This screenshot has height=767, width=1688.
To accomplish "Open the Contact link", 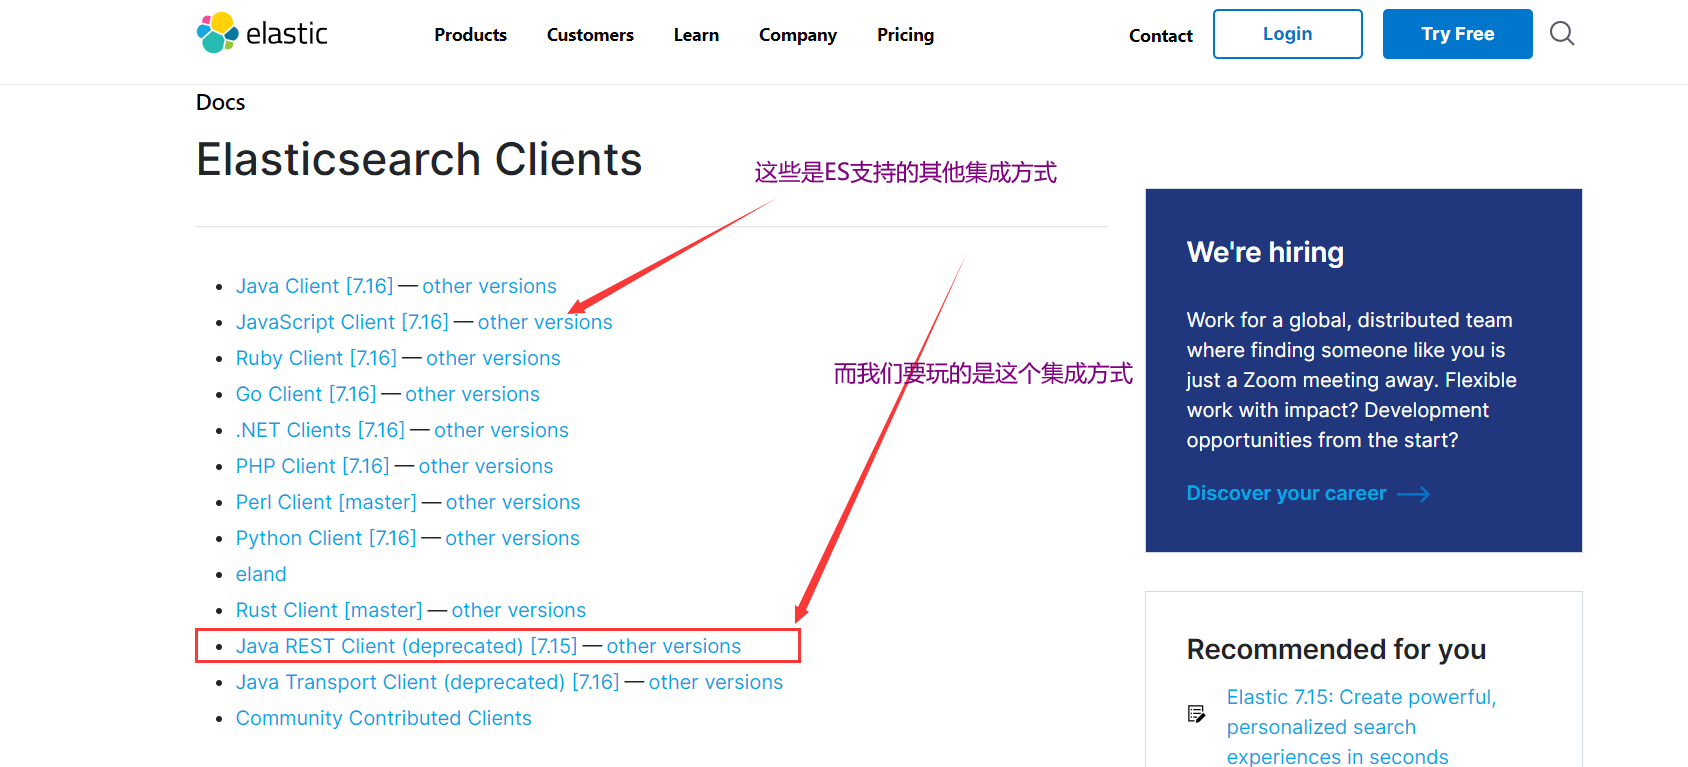I will pyautogui.click(x=1161, y=36).
